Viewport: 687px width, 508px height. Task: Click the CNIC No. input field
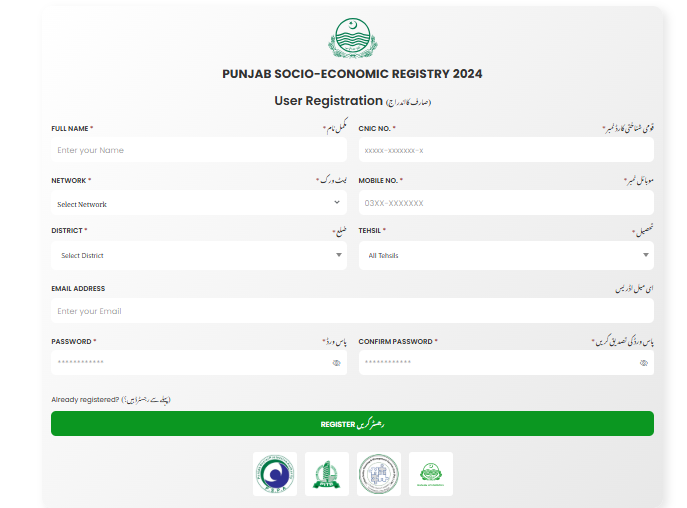click(506, 150)
